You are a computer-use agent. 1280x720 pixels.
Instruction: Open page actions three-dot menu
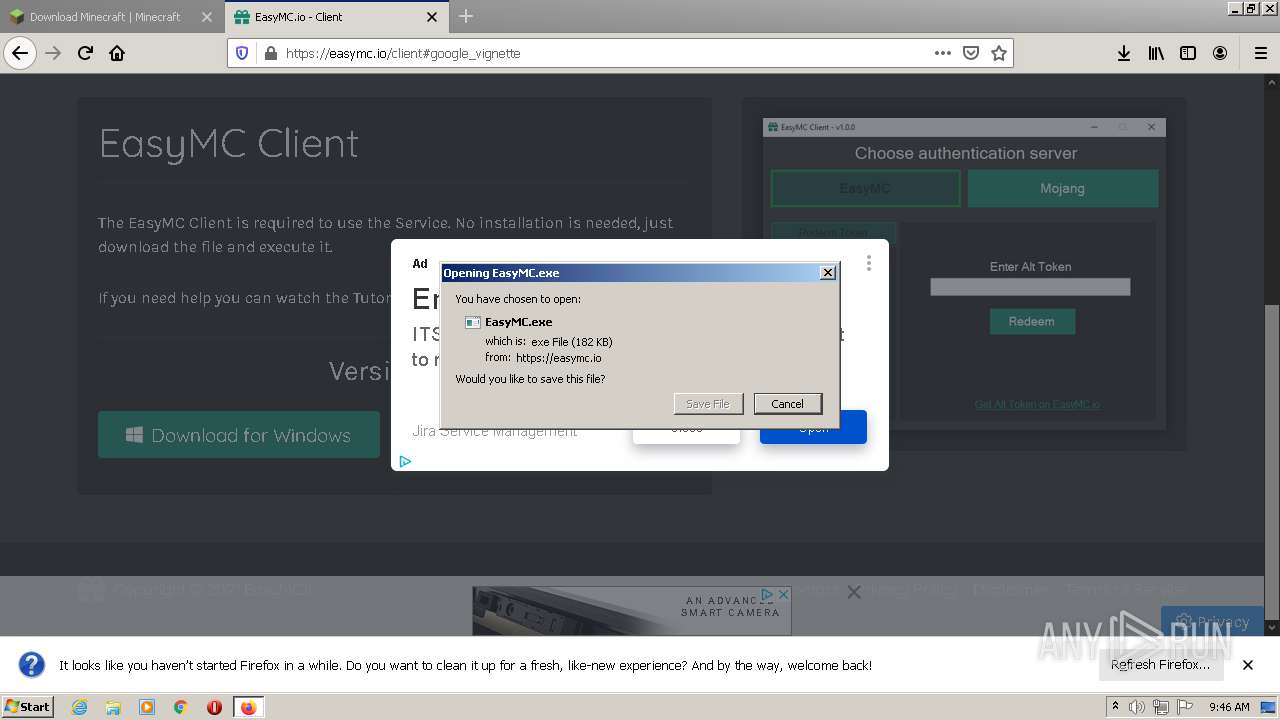point(942,53)
